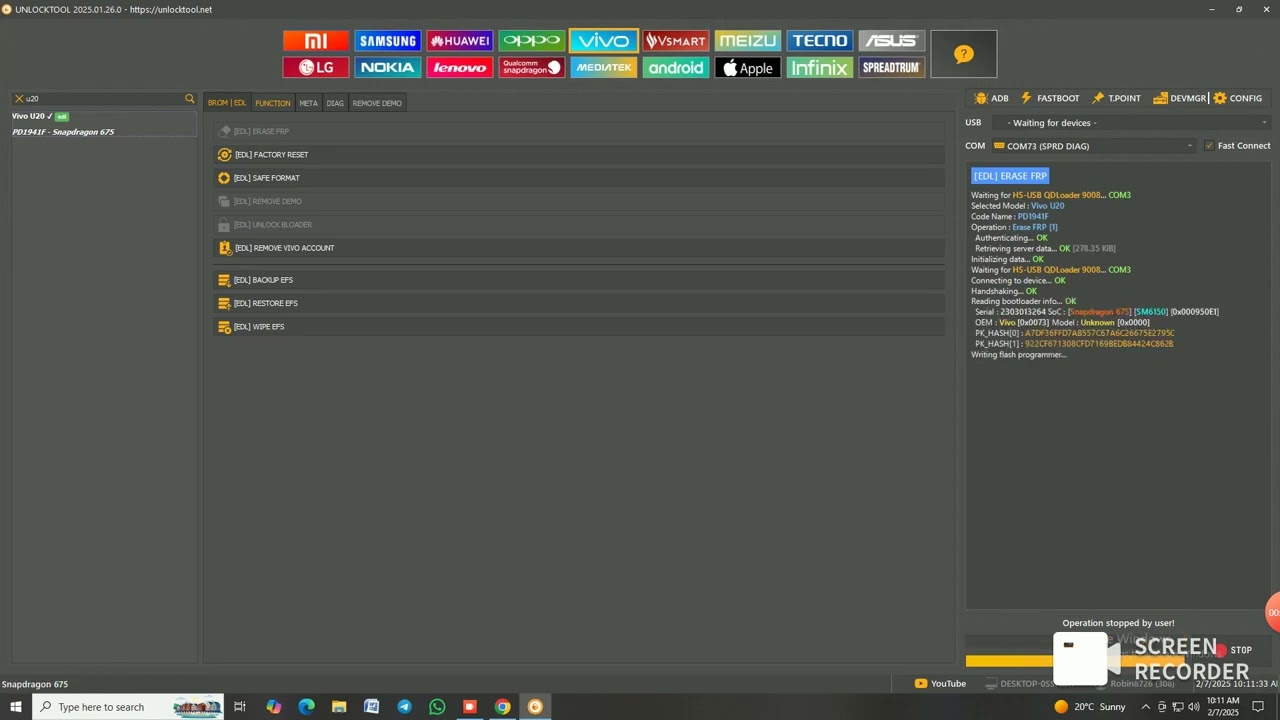The height and width of the screenshot is (720, 1280).
Task: Run [EDL] REMOVE VIVO ACCOUNT
Action: pyautogui.click(x=580, y=248)
